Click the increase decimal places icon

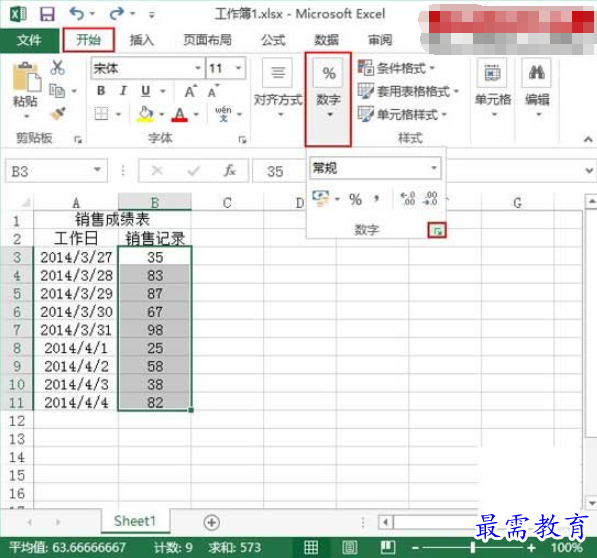[x=407, y=199]
